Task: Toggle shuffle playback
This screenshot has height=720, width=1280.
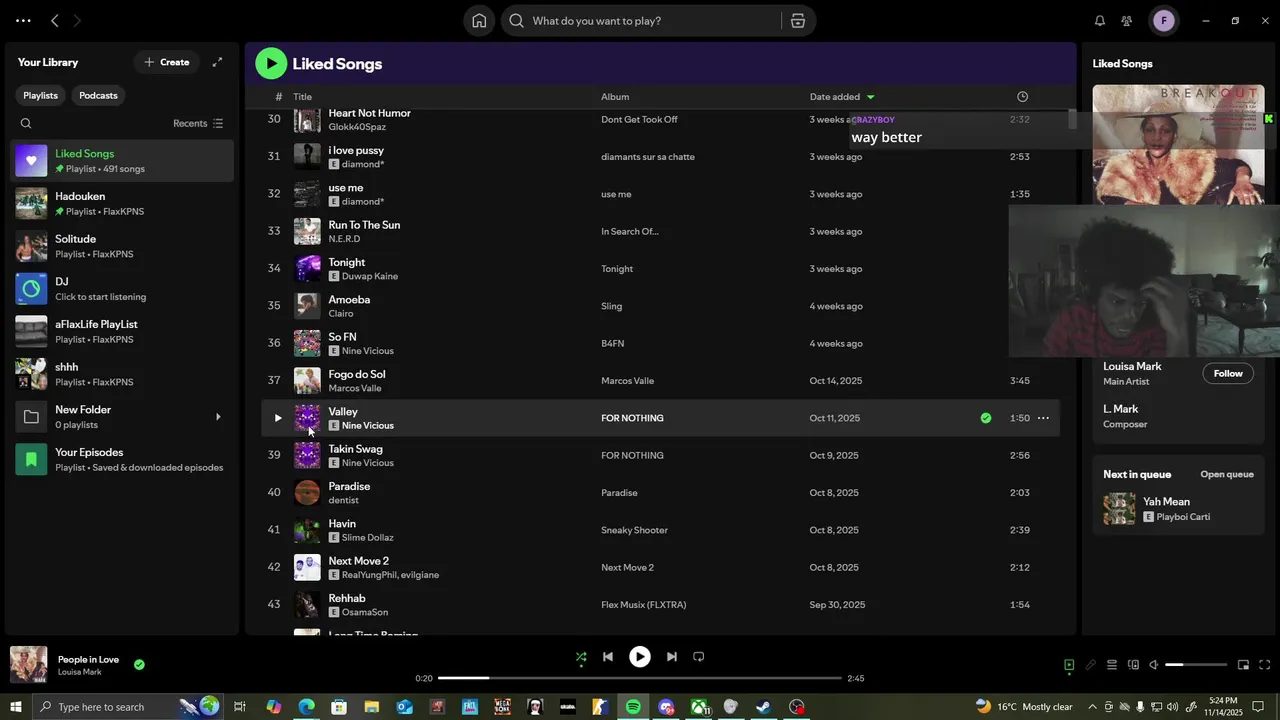Action: coord(581,657)
